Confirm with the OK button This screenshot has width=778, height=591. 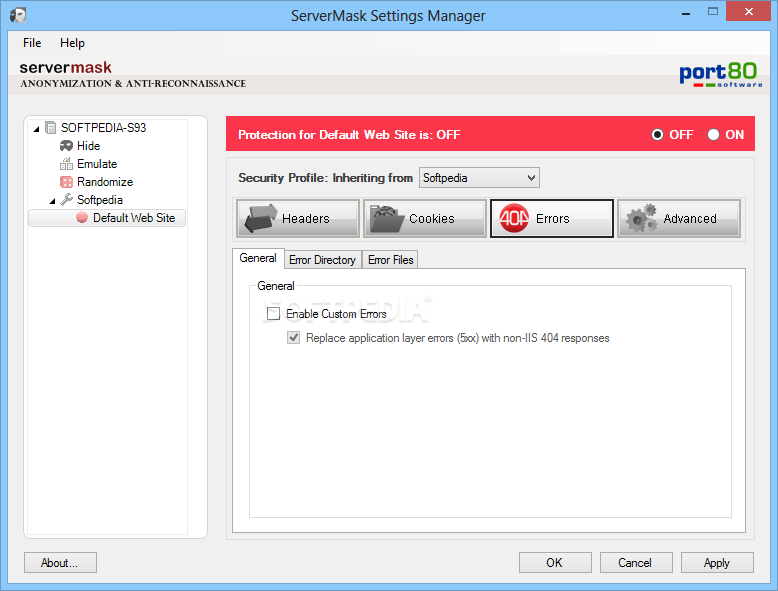[x=555, y=563]
